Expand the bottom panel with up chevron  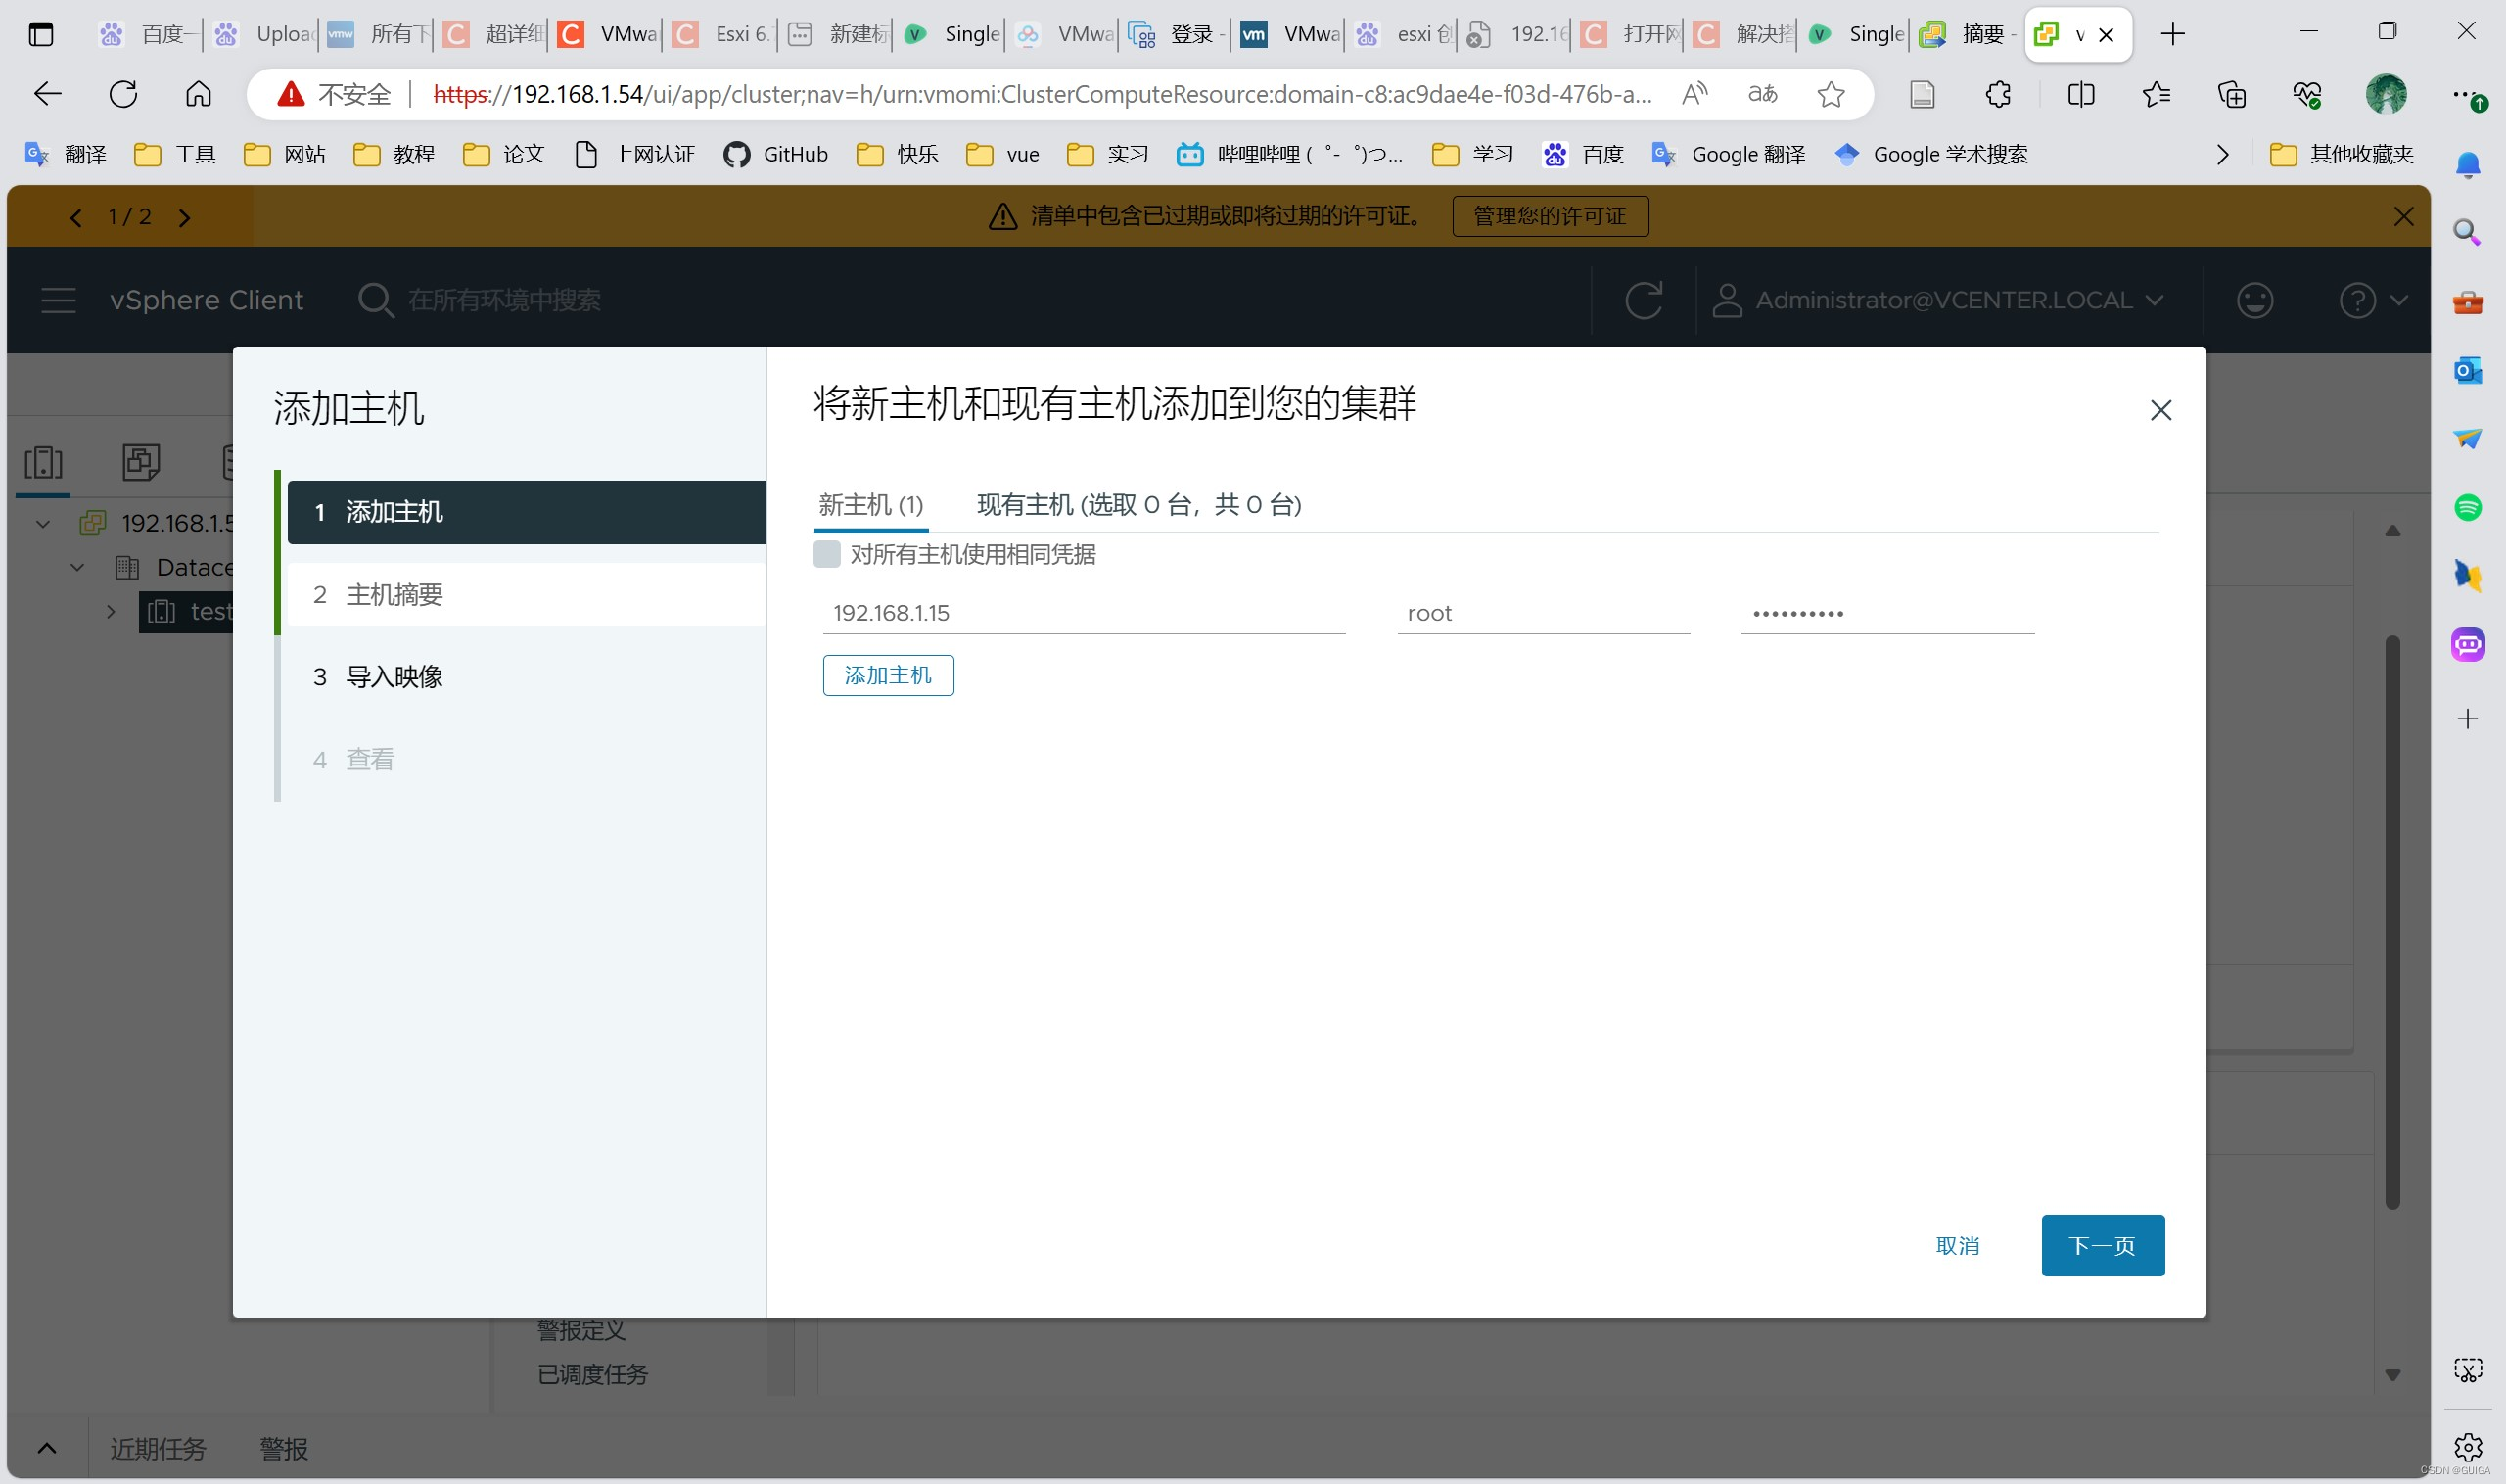pyautogui.click(x=46, y=1448)
